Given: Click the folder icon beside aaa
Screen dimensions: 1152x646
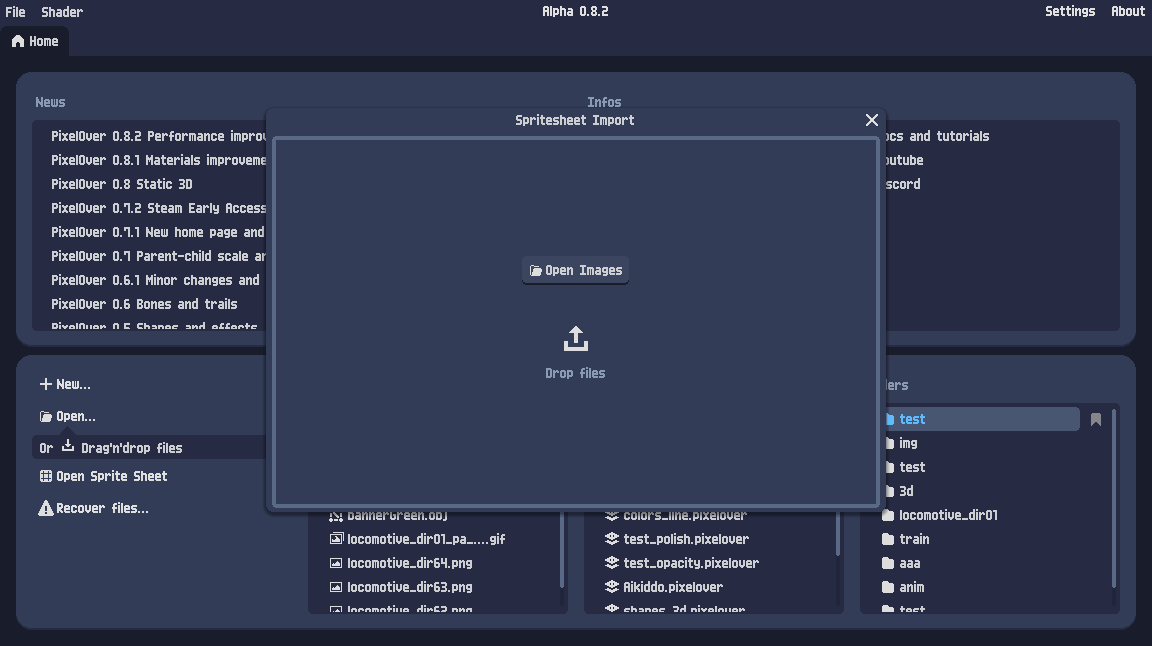Looking at the screenshot, I should click(888, 563).
